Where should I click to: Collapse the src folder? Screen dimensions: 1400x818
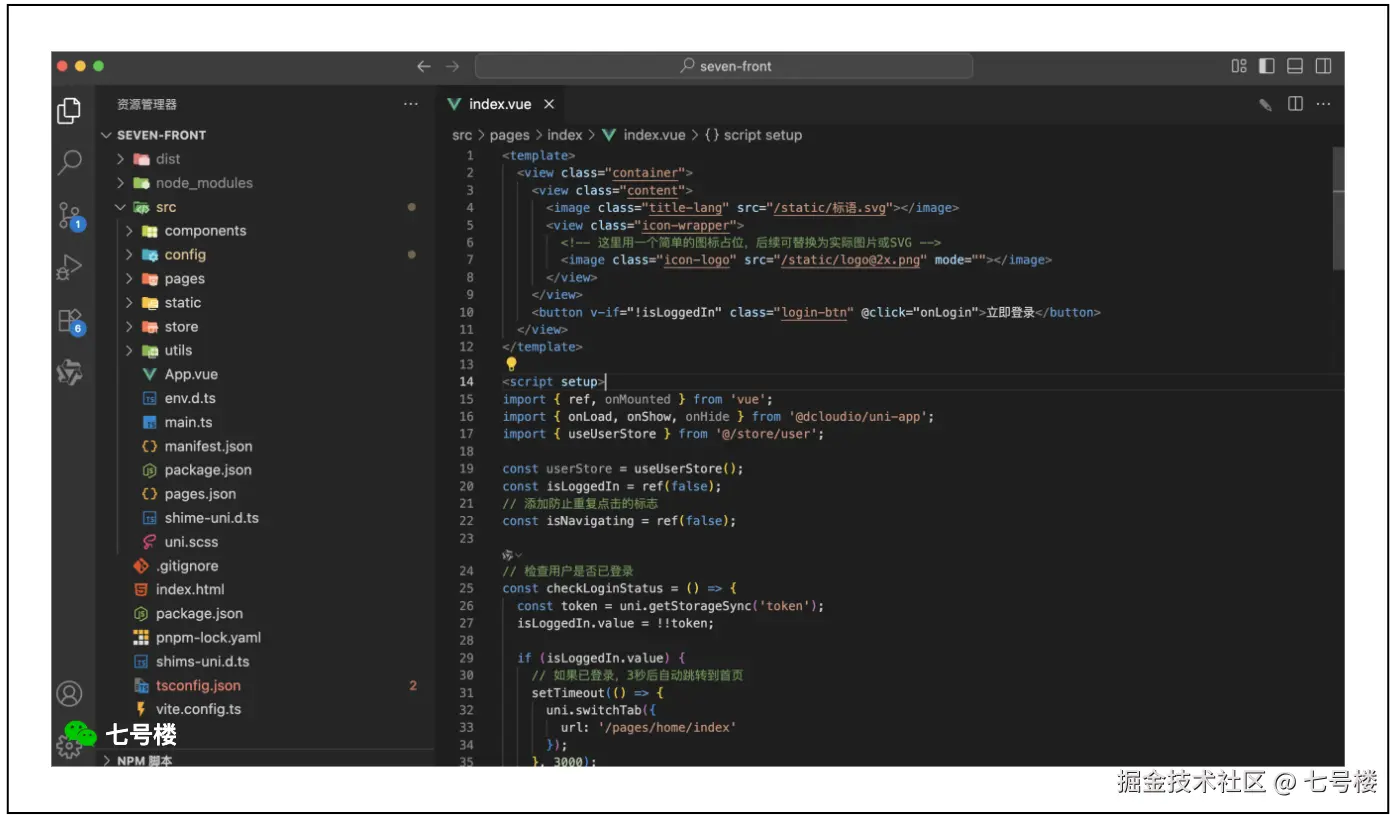[x=166, y=207]
